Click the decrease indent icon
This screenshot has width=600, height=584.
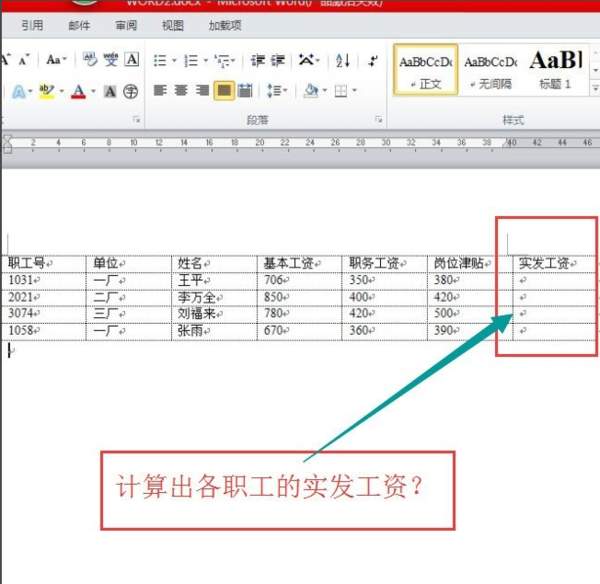258,60
